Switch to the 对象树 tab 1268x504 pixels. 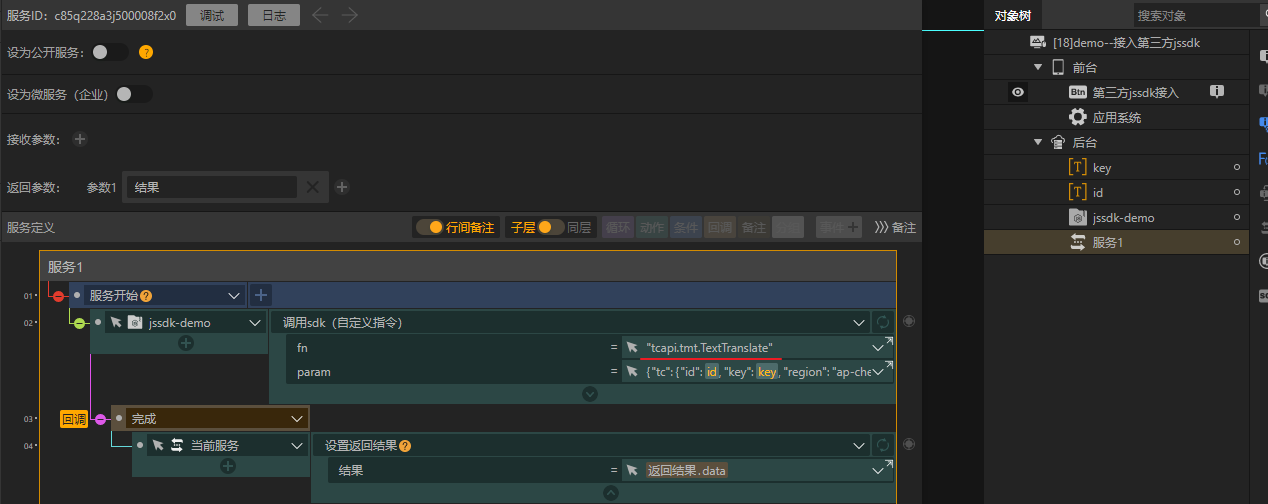coord(1013,15)
